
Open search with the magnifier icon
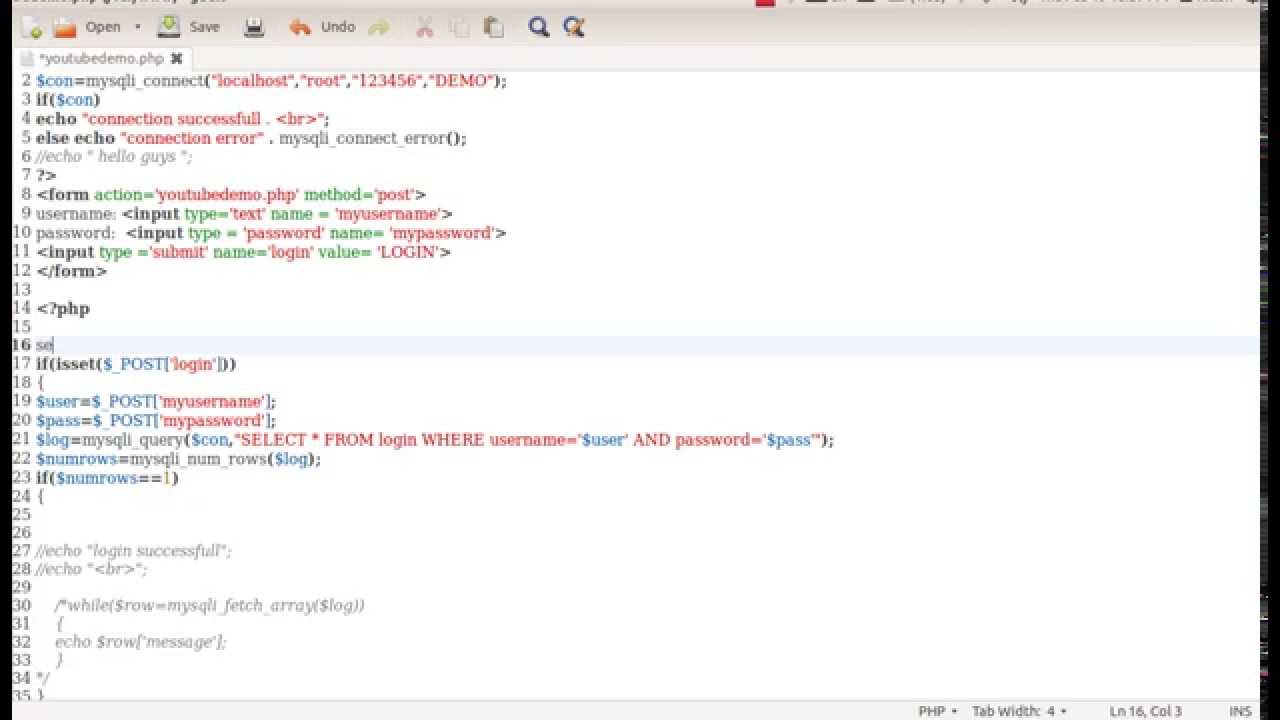coord(539,27)
